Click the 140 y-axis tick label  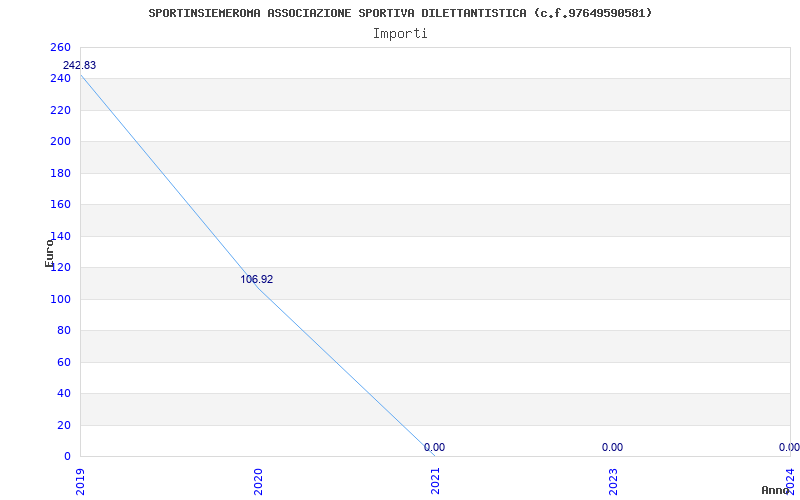(60, 236)
